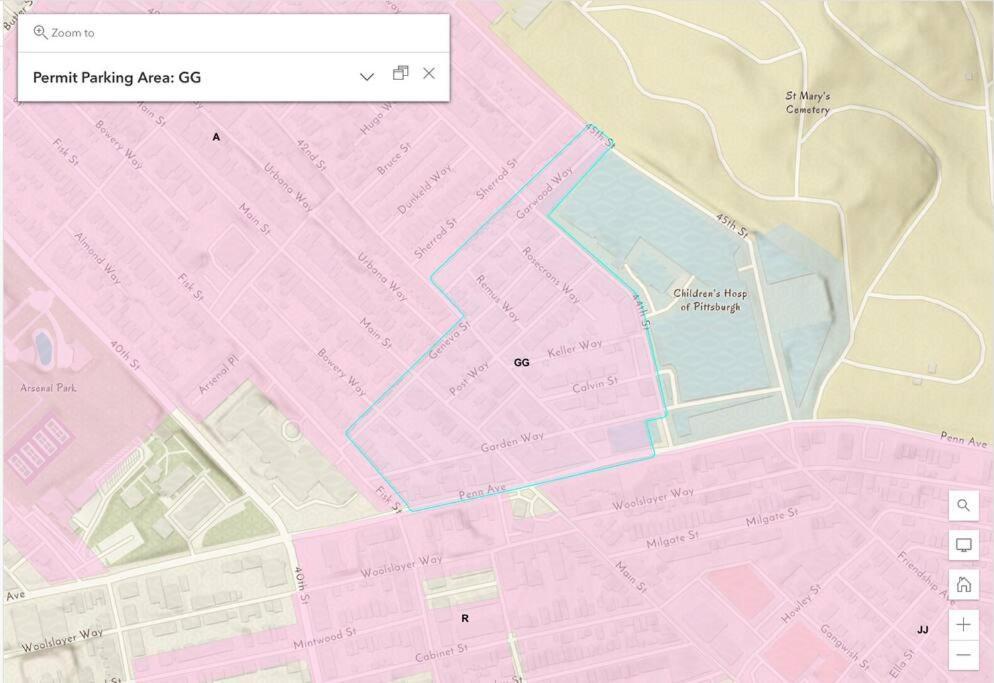Screen dimensions: 994x683
Task: Click the monitor screen map button
Action: 964,545
